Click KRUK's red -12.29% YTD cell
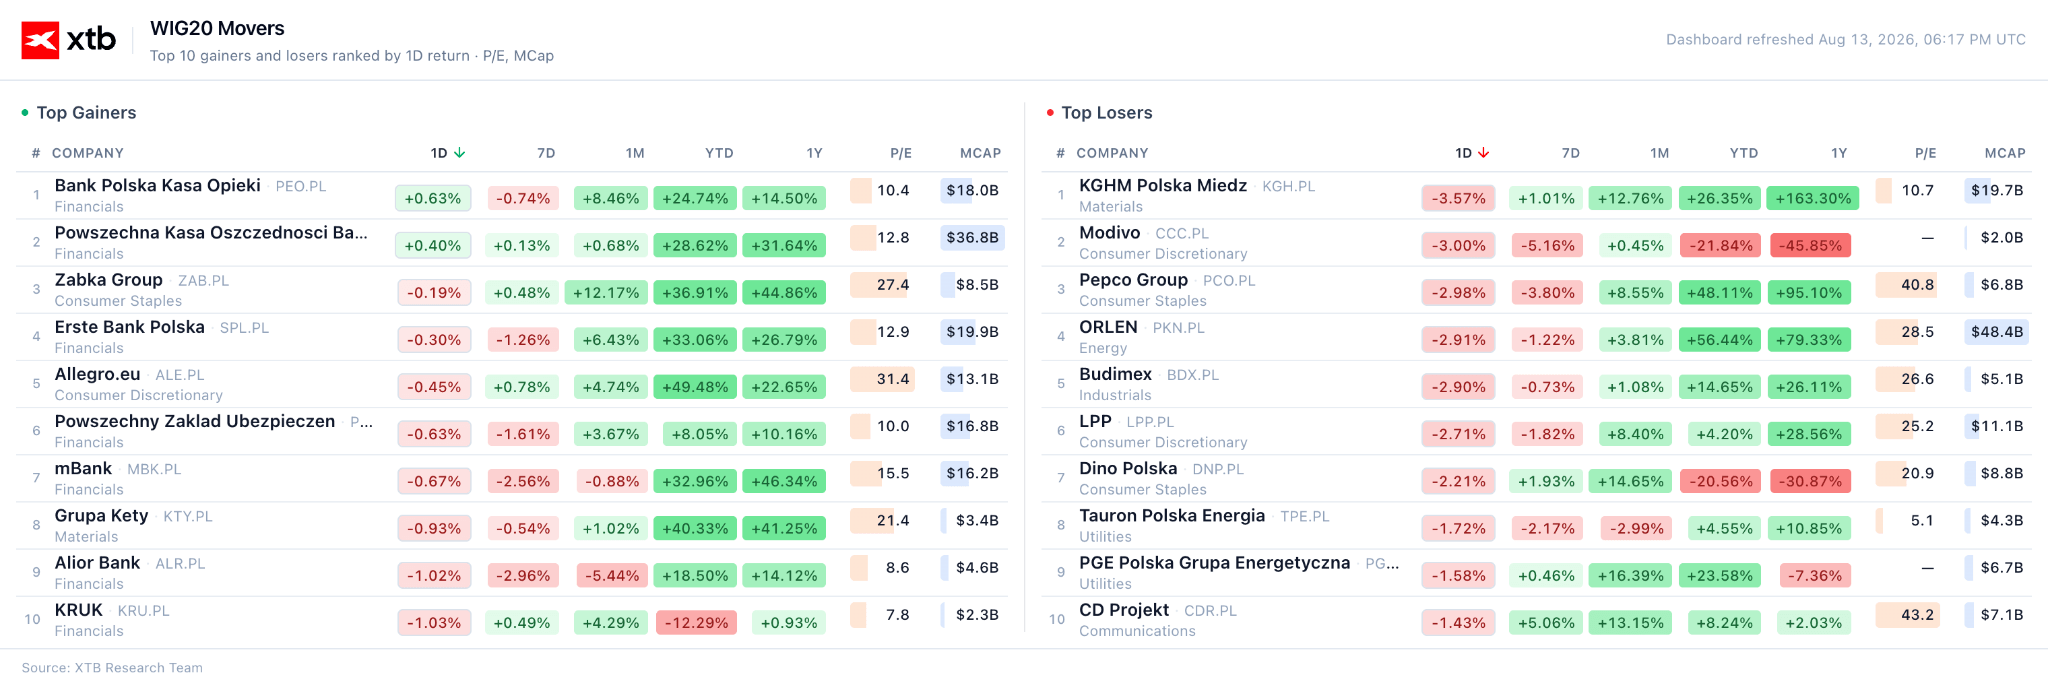The width and height of the screenshot is (2048, 686). [x=697, y=623]
